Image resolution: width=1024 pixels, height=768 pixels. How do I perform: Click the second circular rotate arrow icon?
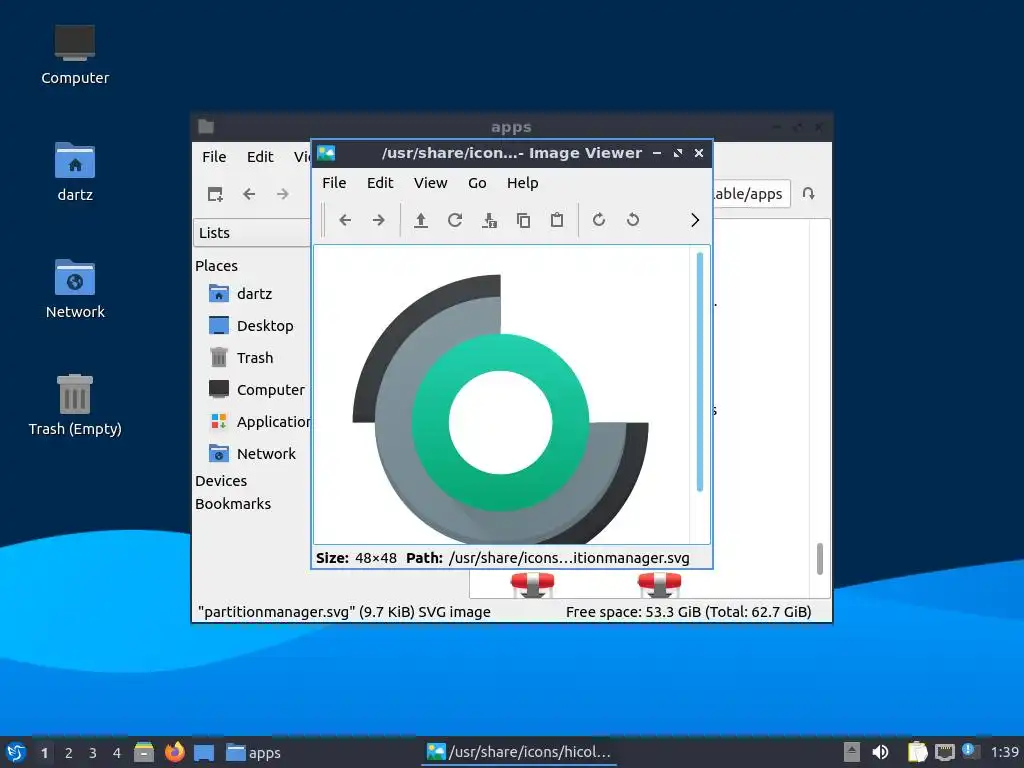(x=633, y=220)
